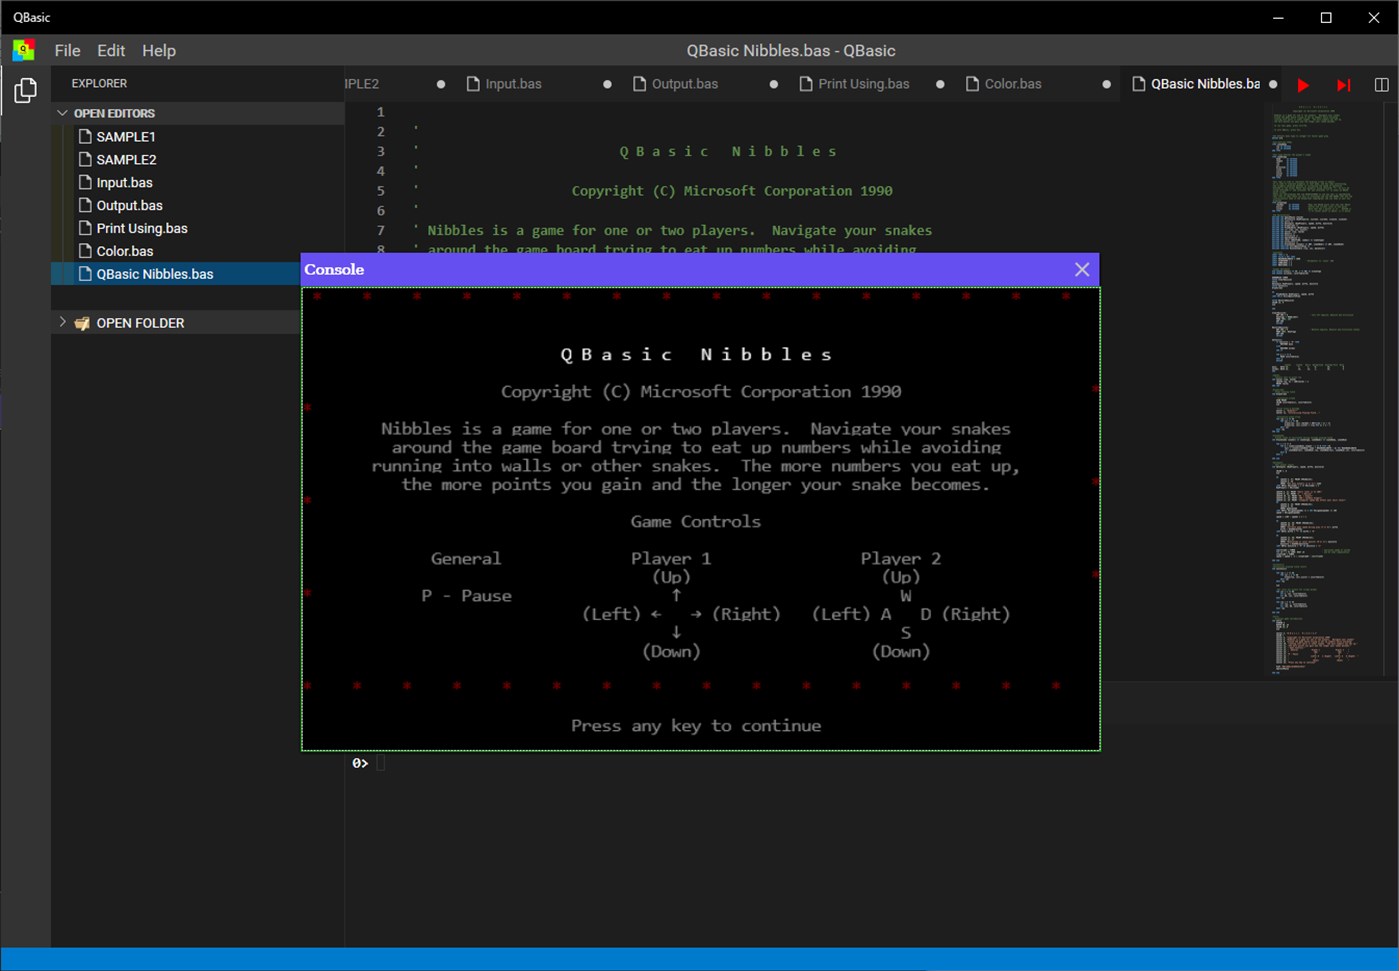1399x971 pixels.
Task: Click the unsaved dot on QBasic Nibbles.bas tab
Action: 1273,84
